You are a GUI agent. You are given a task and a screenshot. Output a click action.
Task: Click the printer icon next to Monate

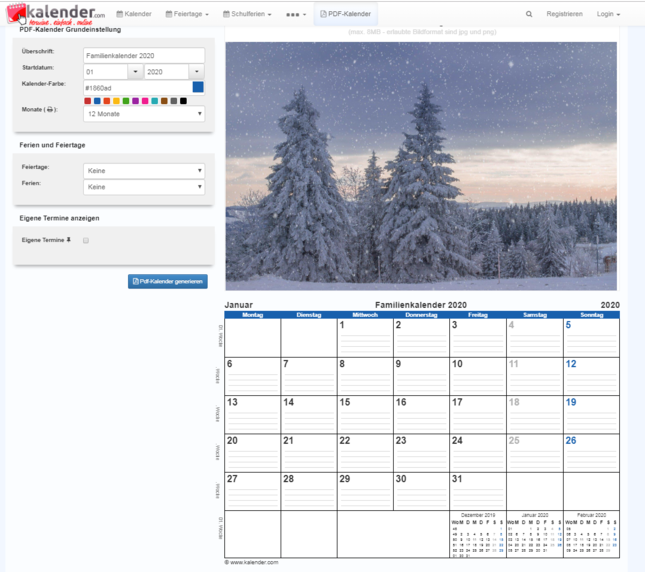[51, 109]
